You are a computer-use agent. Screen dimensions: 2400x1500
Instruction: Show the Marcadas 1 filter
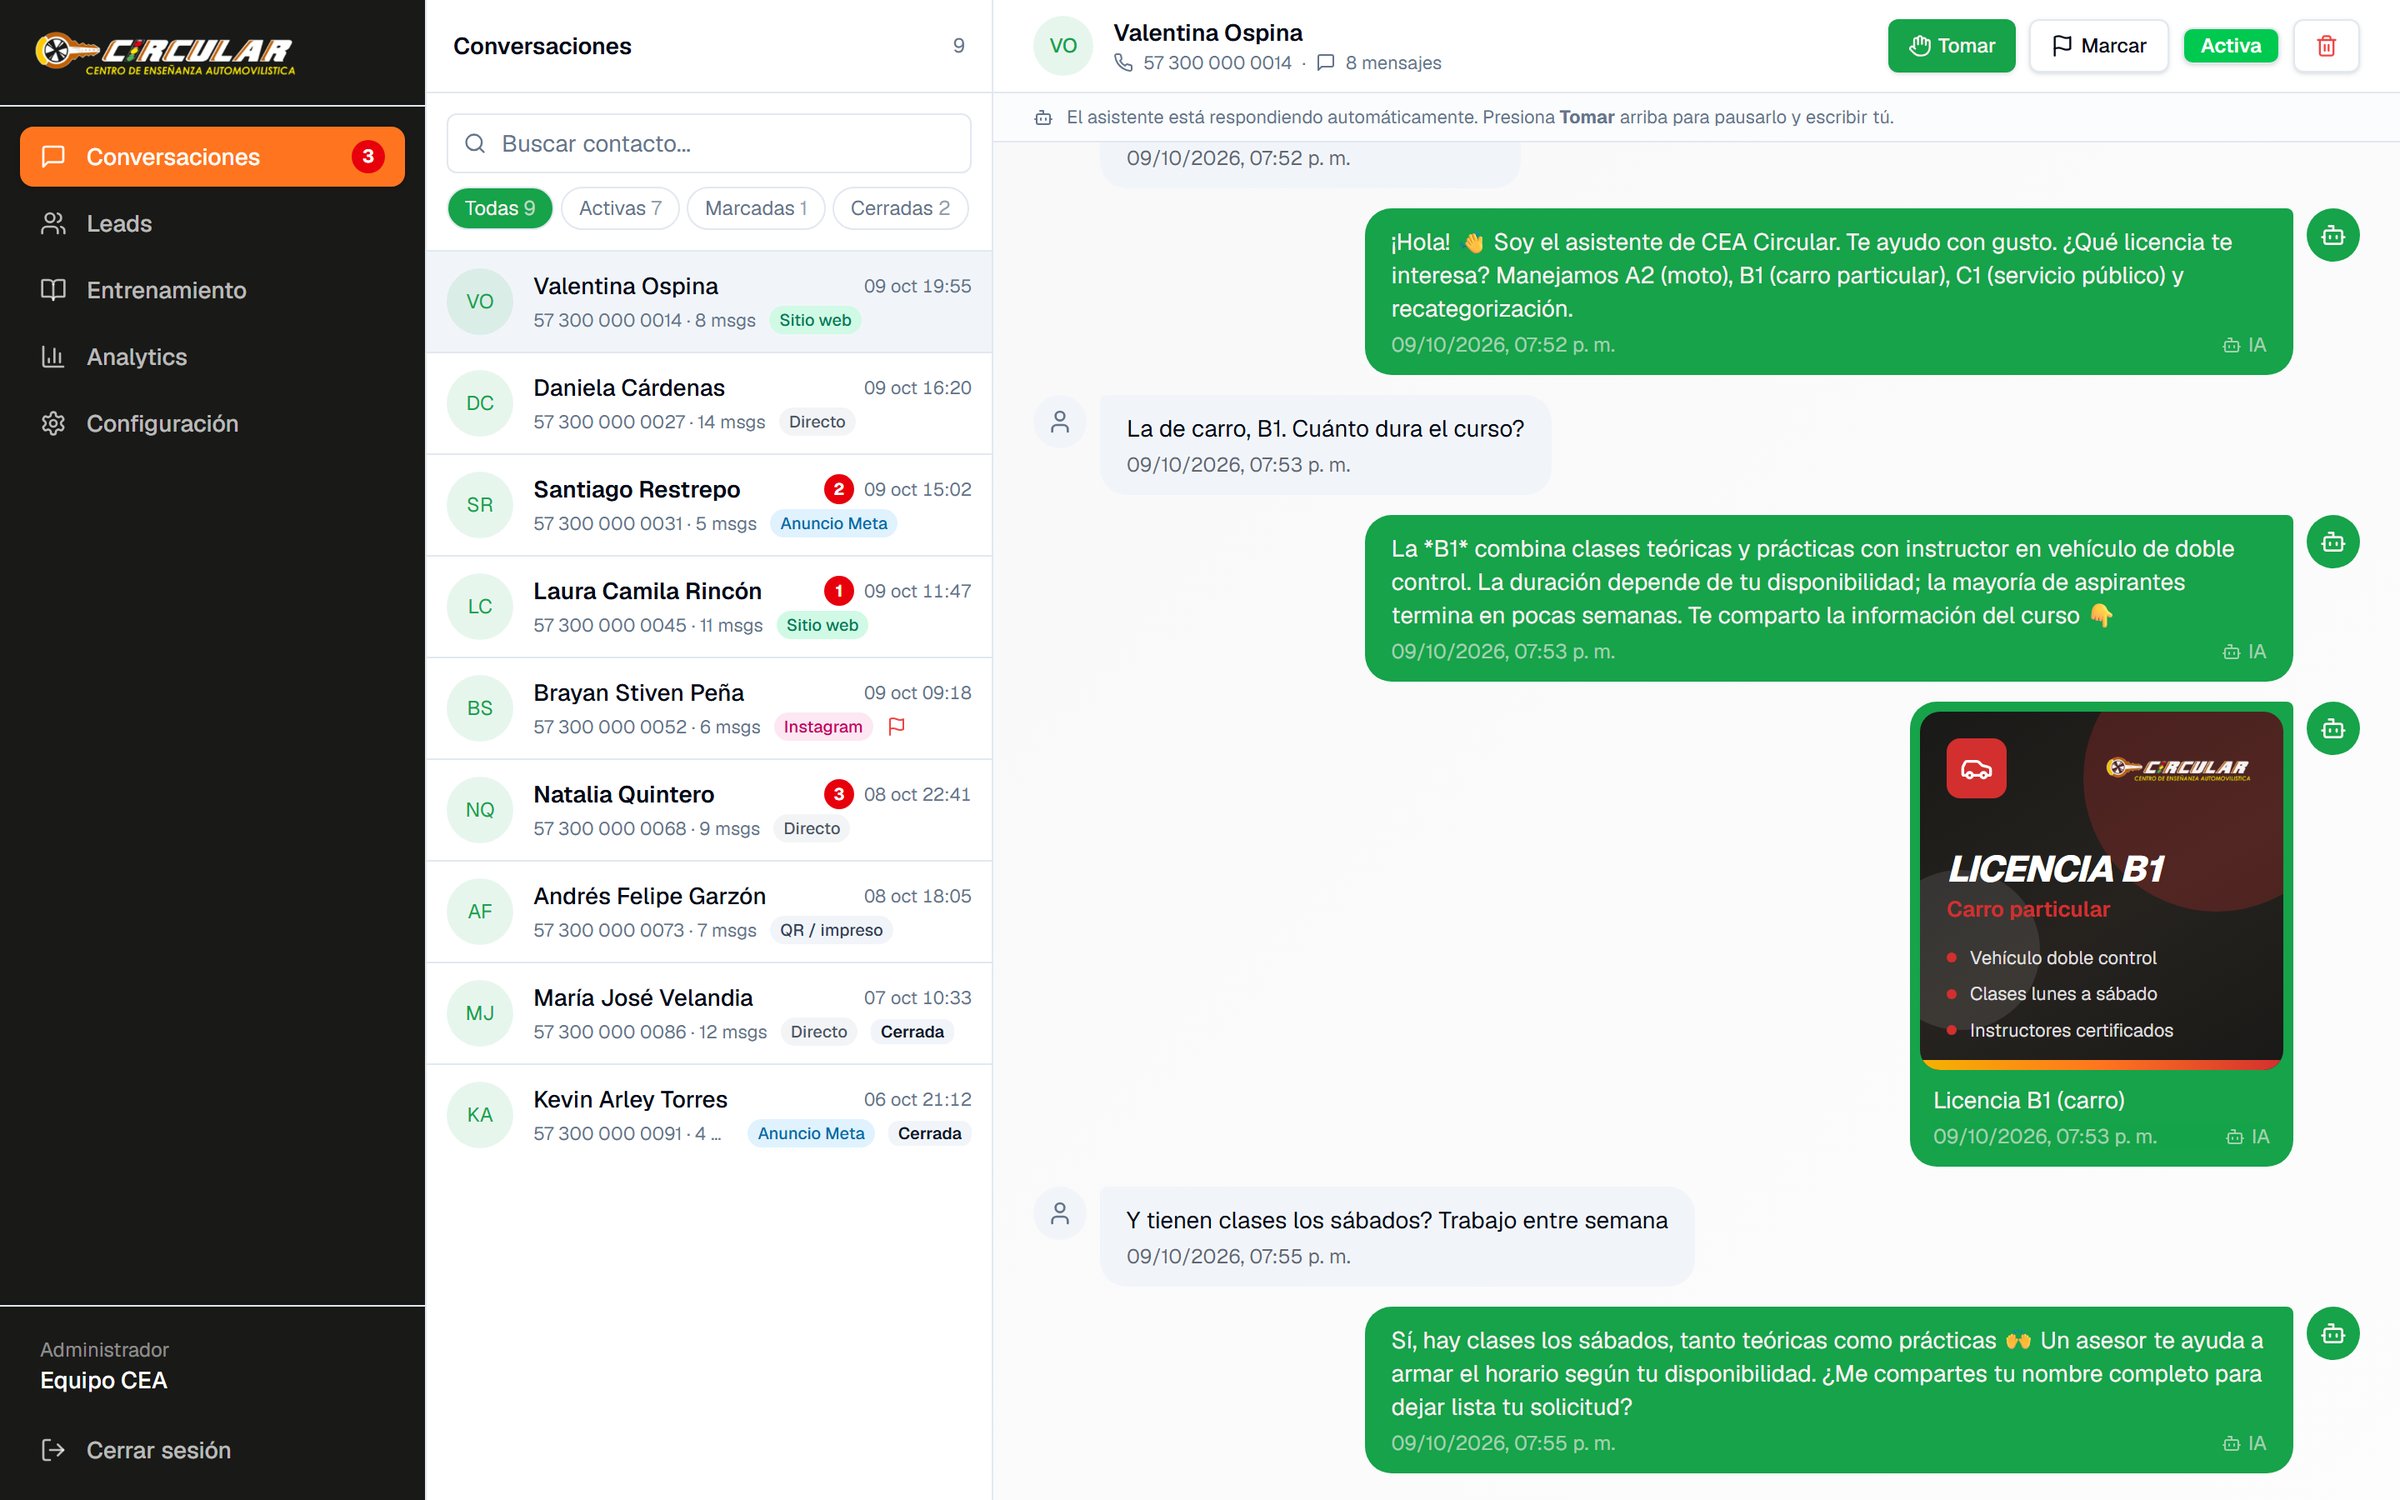(x=755, y=208)
